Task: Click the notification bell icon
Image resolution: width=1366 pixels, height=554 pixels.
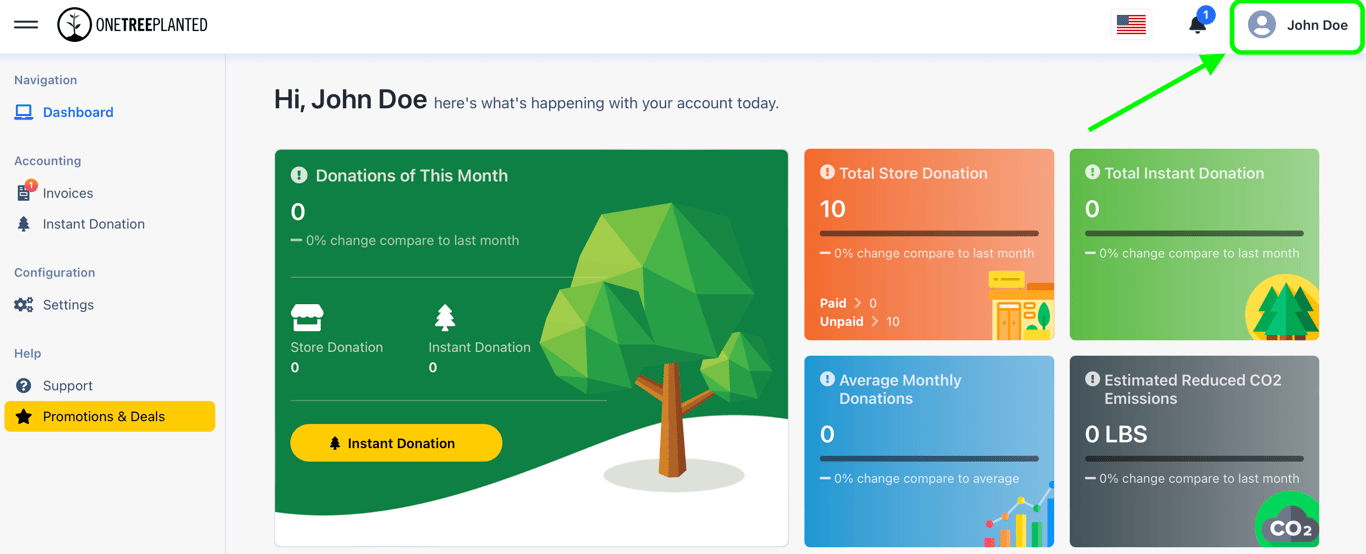Action: (1197, 25)
